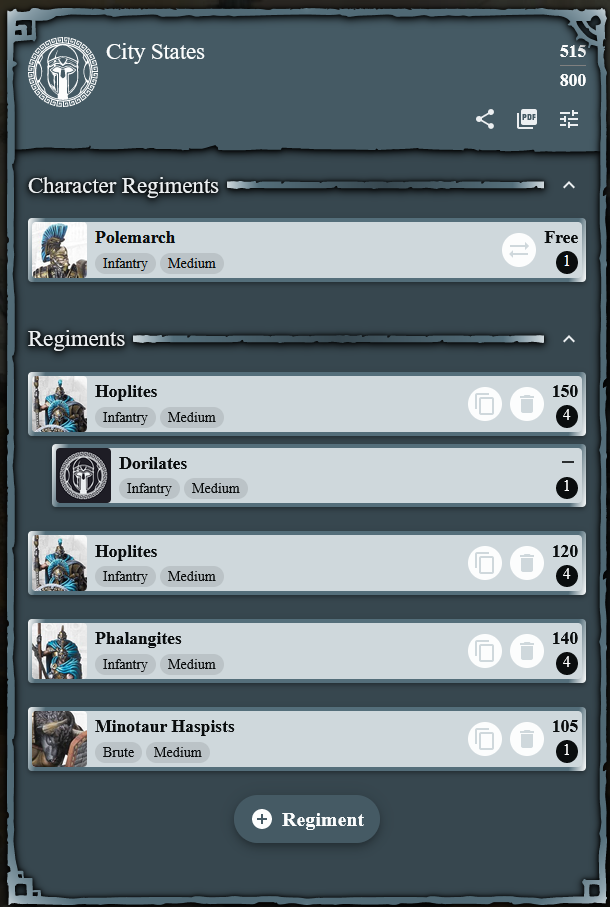Duplicate the 120-point Hoplites regiment

click(x=485, y=563)
